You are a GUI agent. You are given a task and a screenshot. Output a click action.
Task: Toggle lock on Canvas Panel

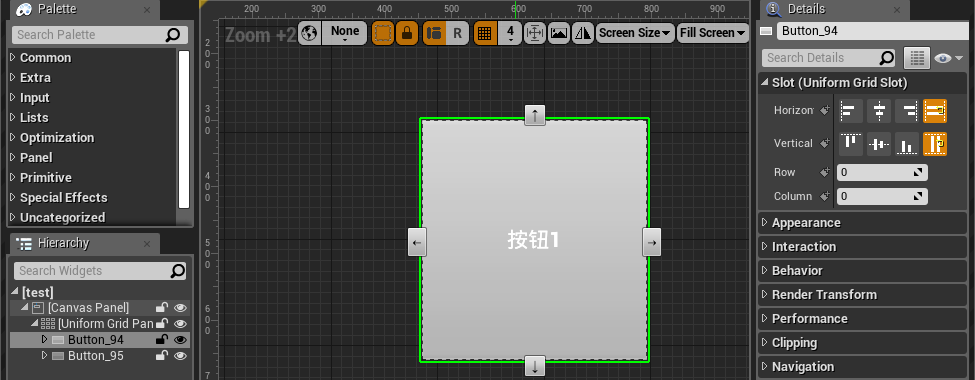162,307
